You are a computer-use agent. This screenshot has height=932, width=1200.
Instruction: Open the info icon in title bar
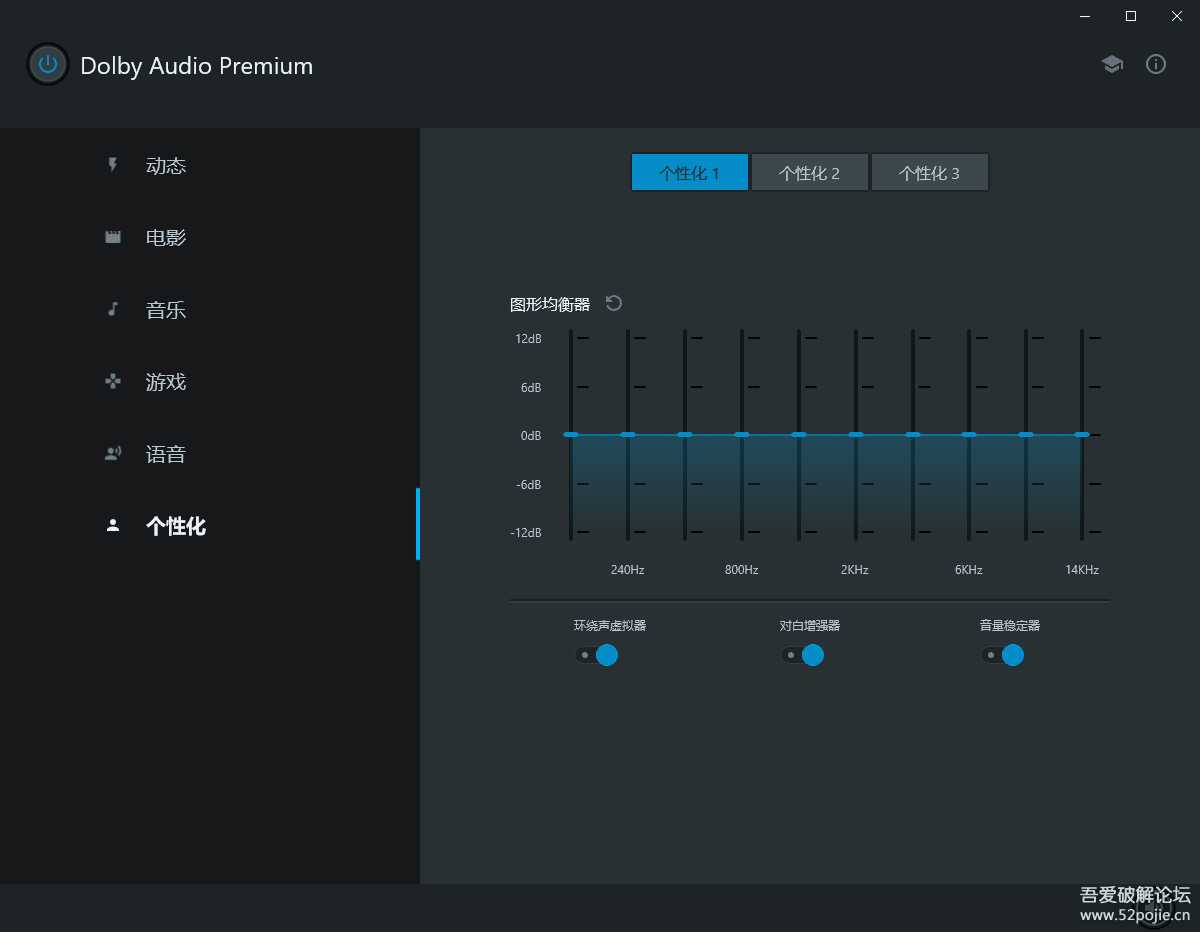[1156, 64]
